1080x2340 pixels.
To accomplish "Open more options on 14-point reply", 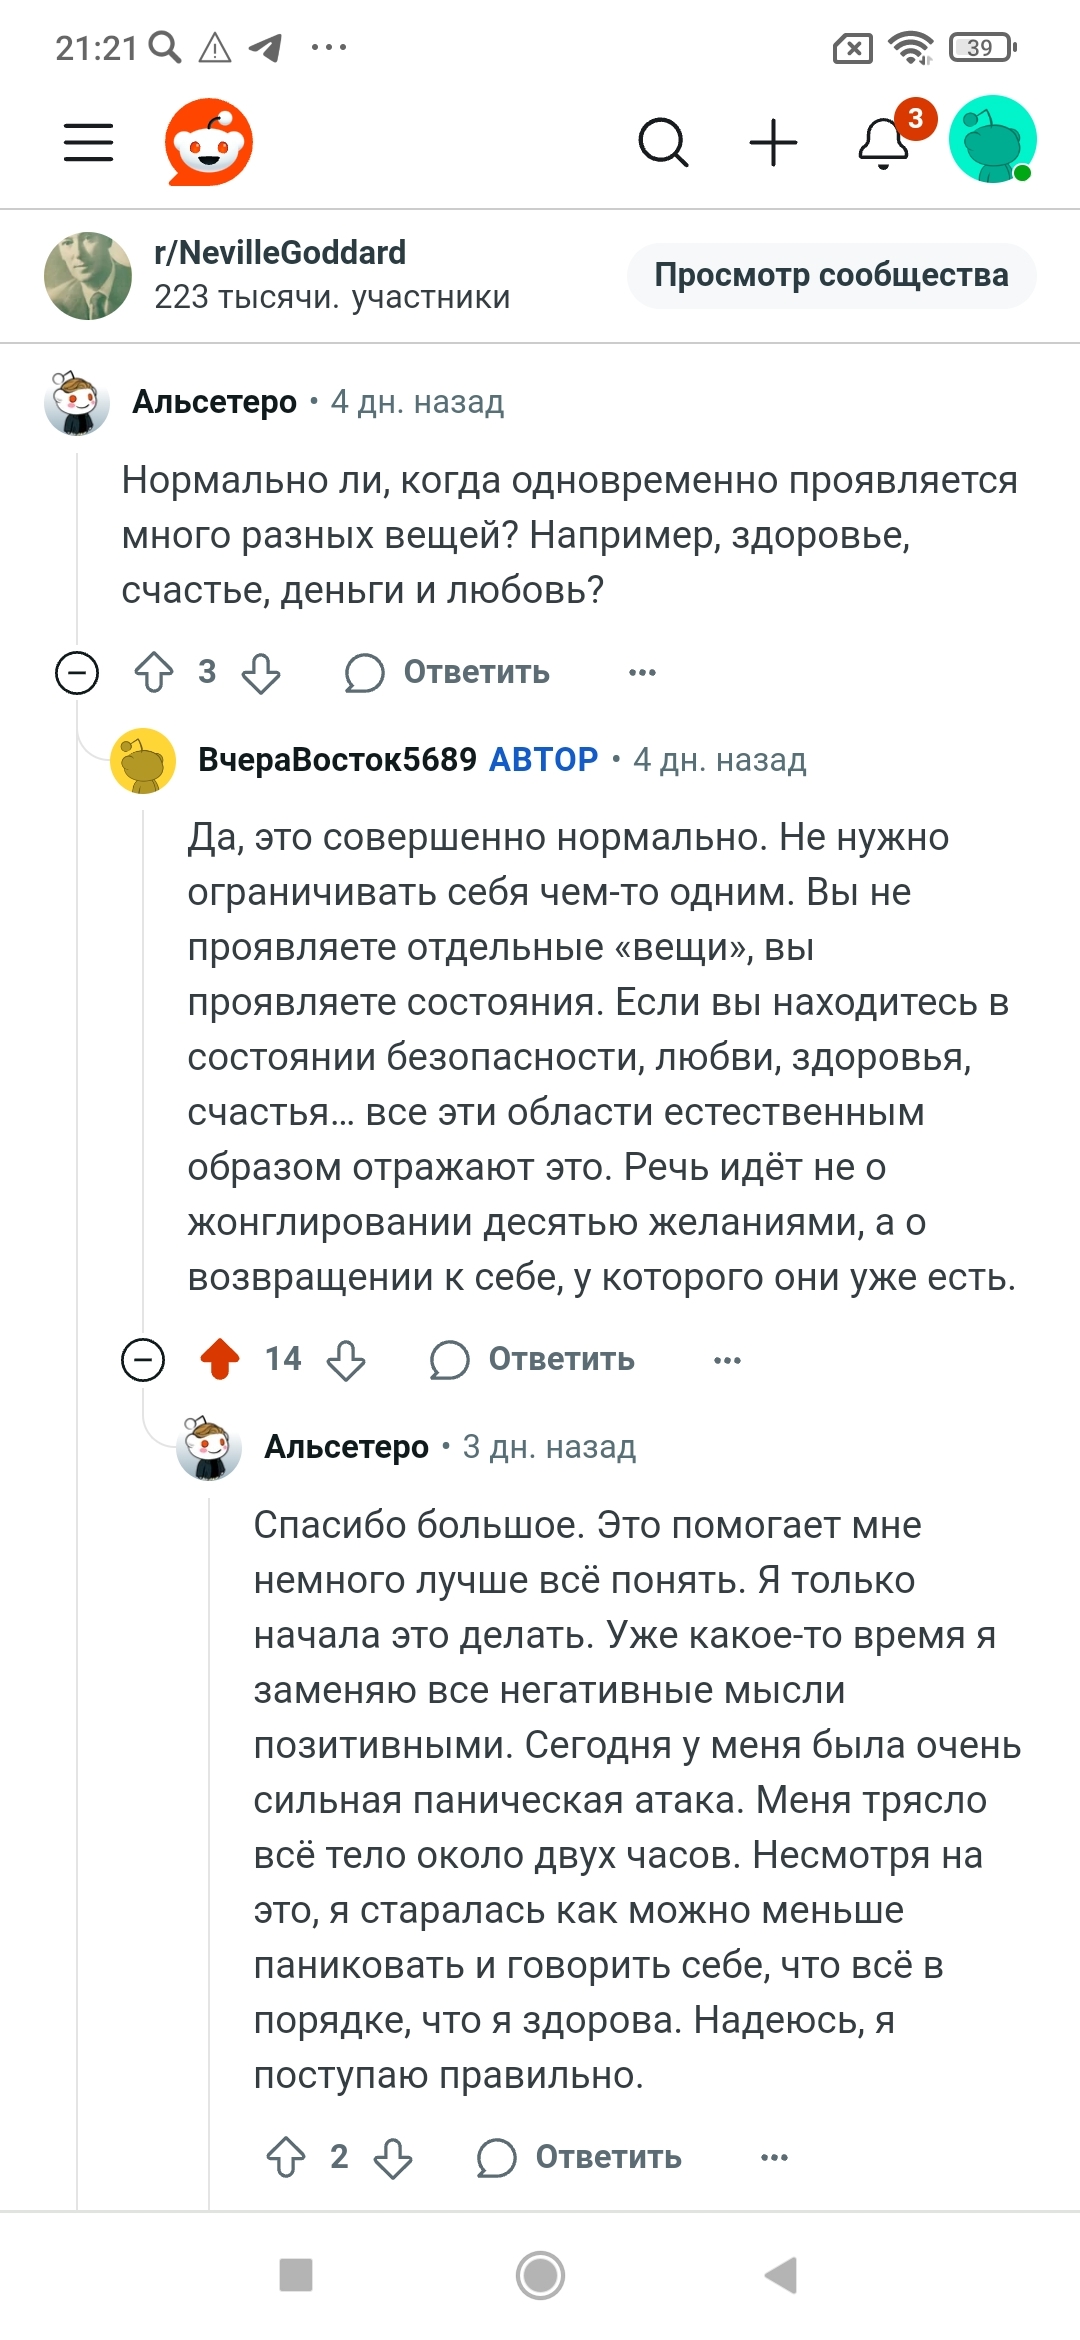I will click(x=727, y=1360).
